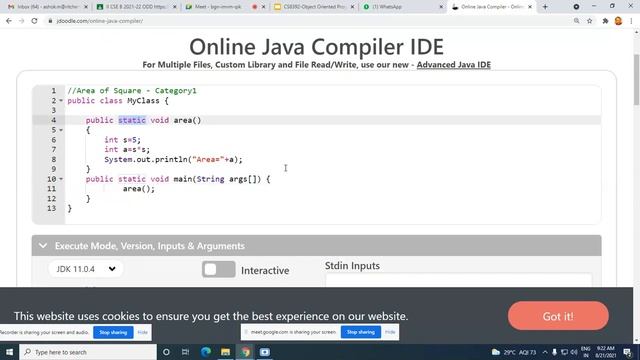The width and height of the screenshot is (640, 360).
Task: Go back with the browser back arrow
Action: pyautogui.click(x=9, y=21)
